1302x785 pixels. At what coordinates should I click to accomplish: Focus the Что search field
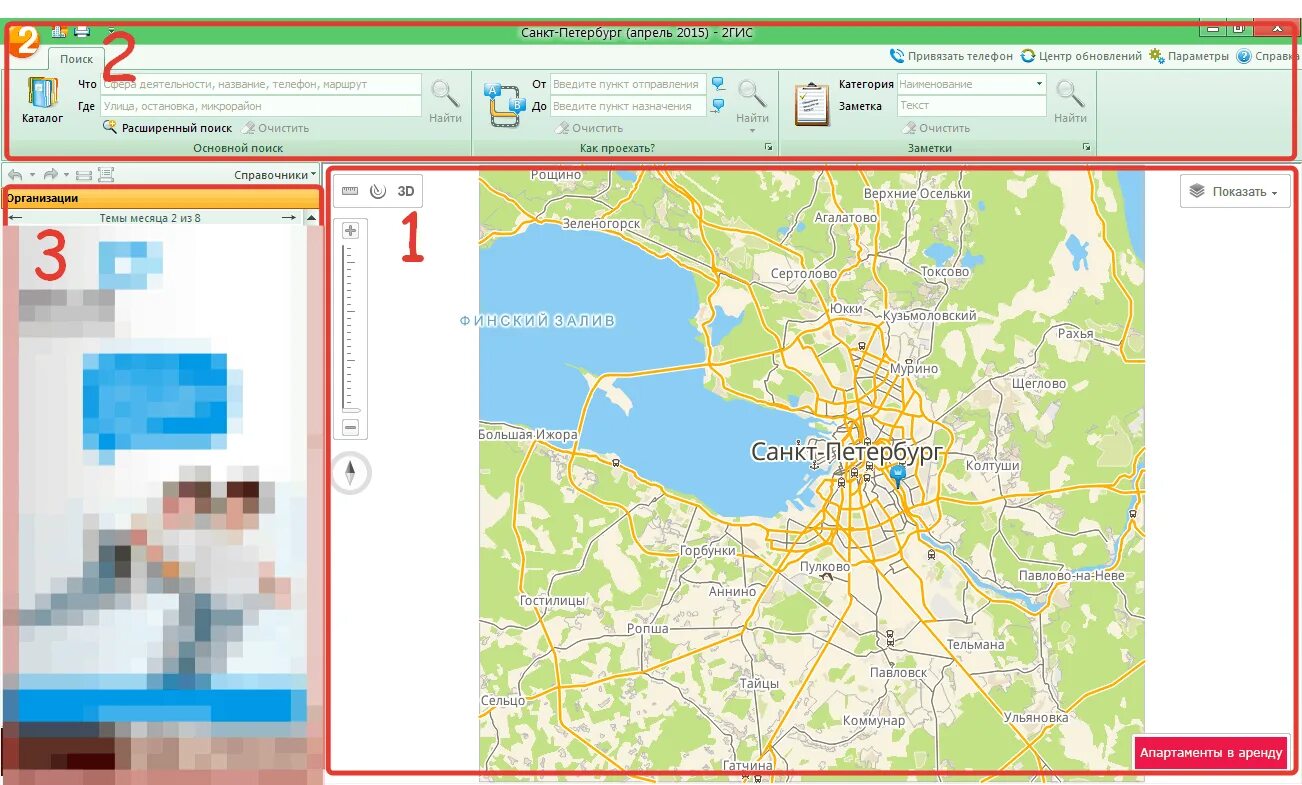click(x=260, y=84)
